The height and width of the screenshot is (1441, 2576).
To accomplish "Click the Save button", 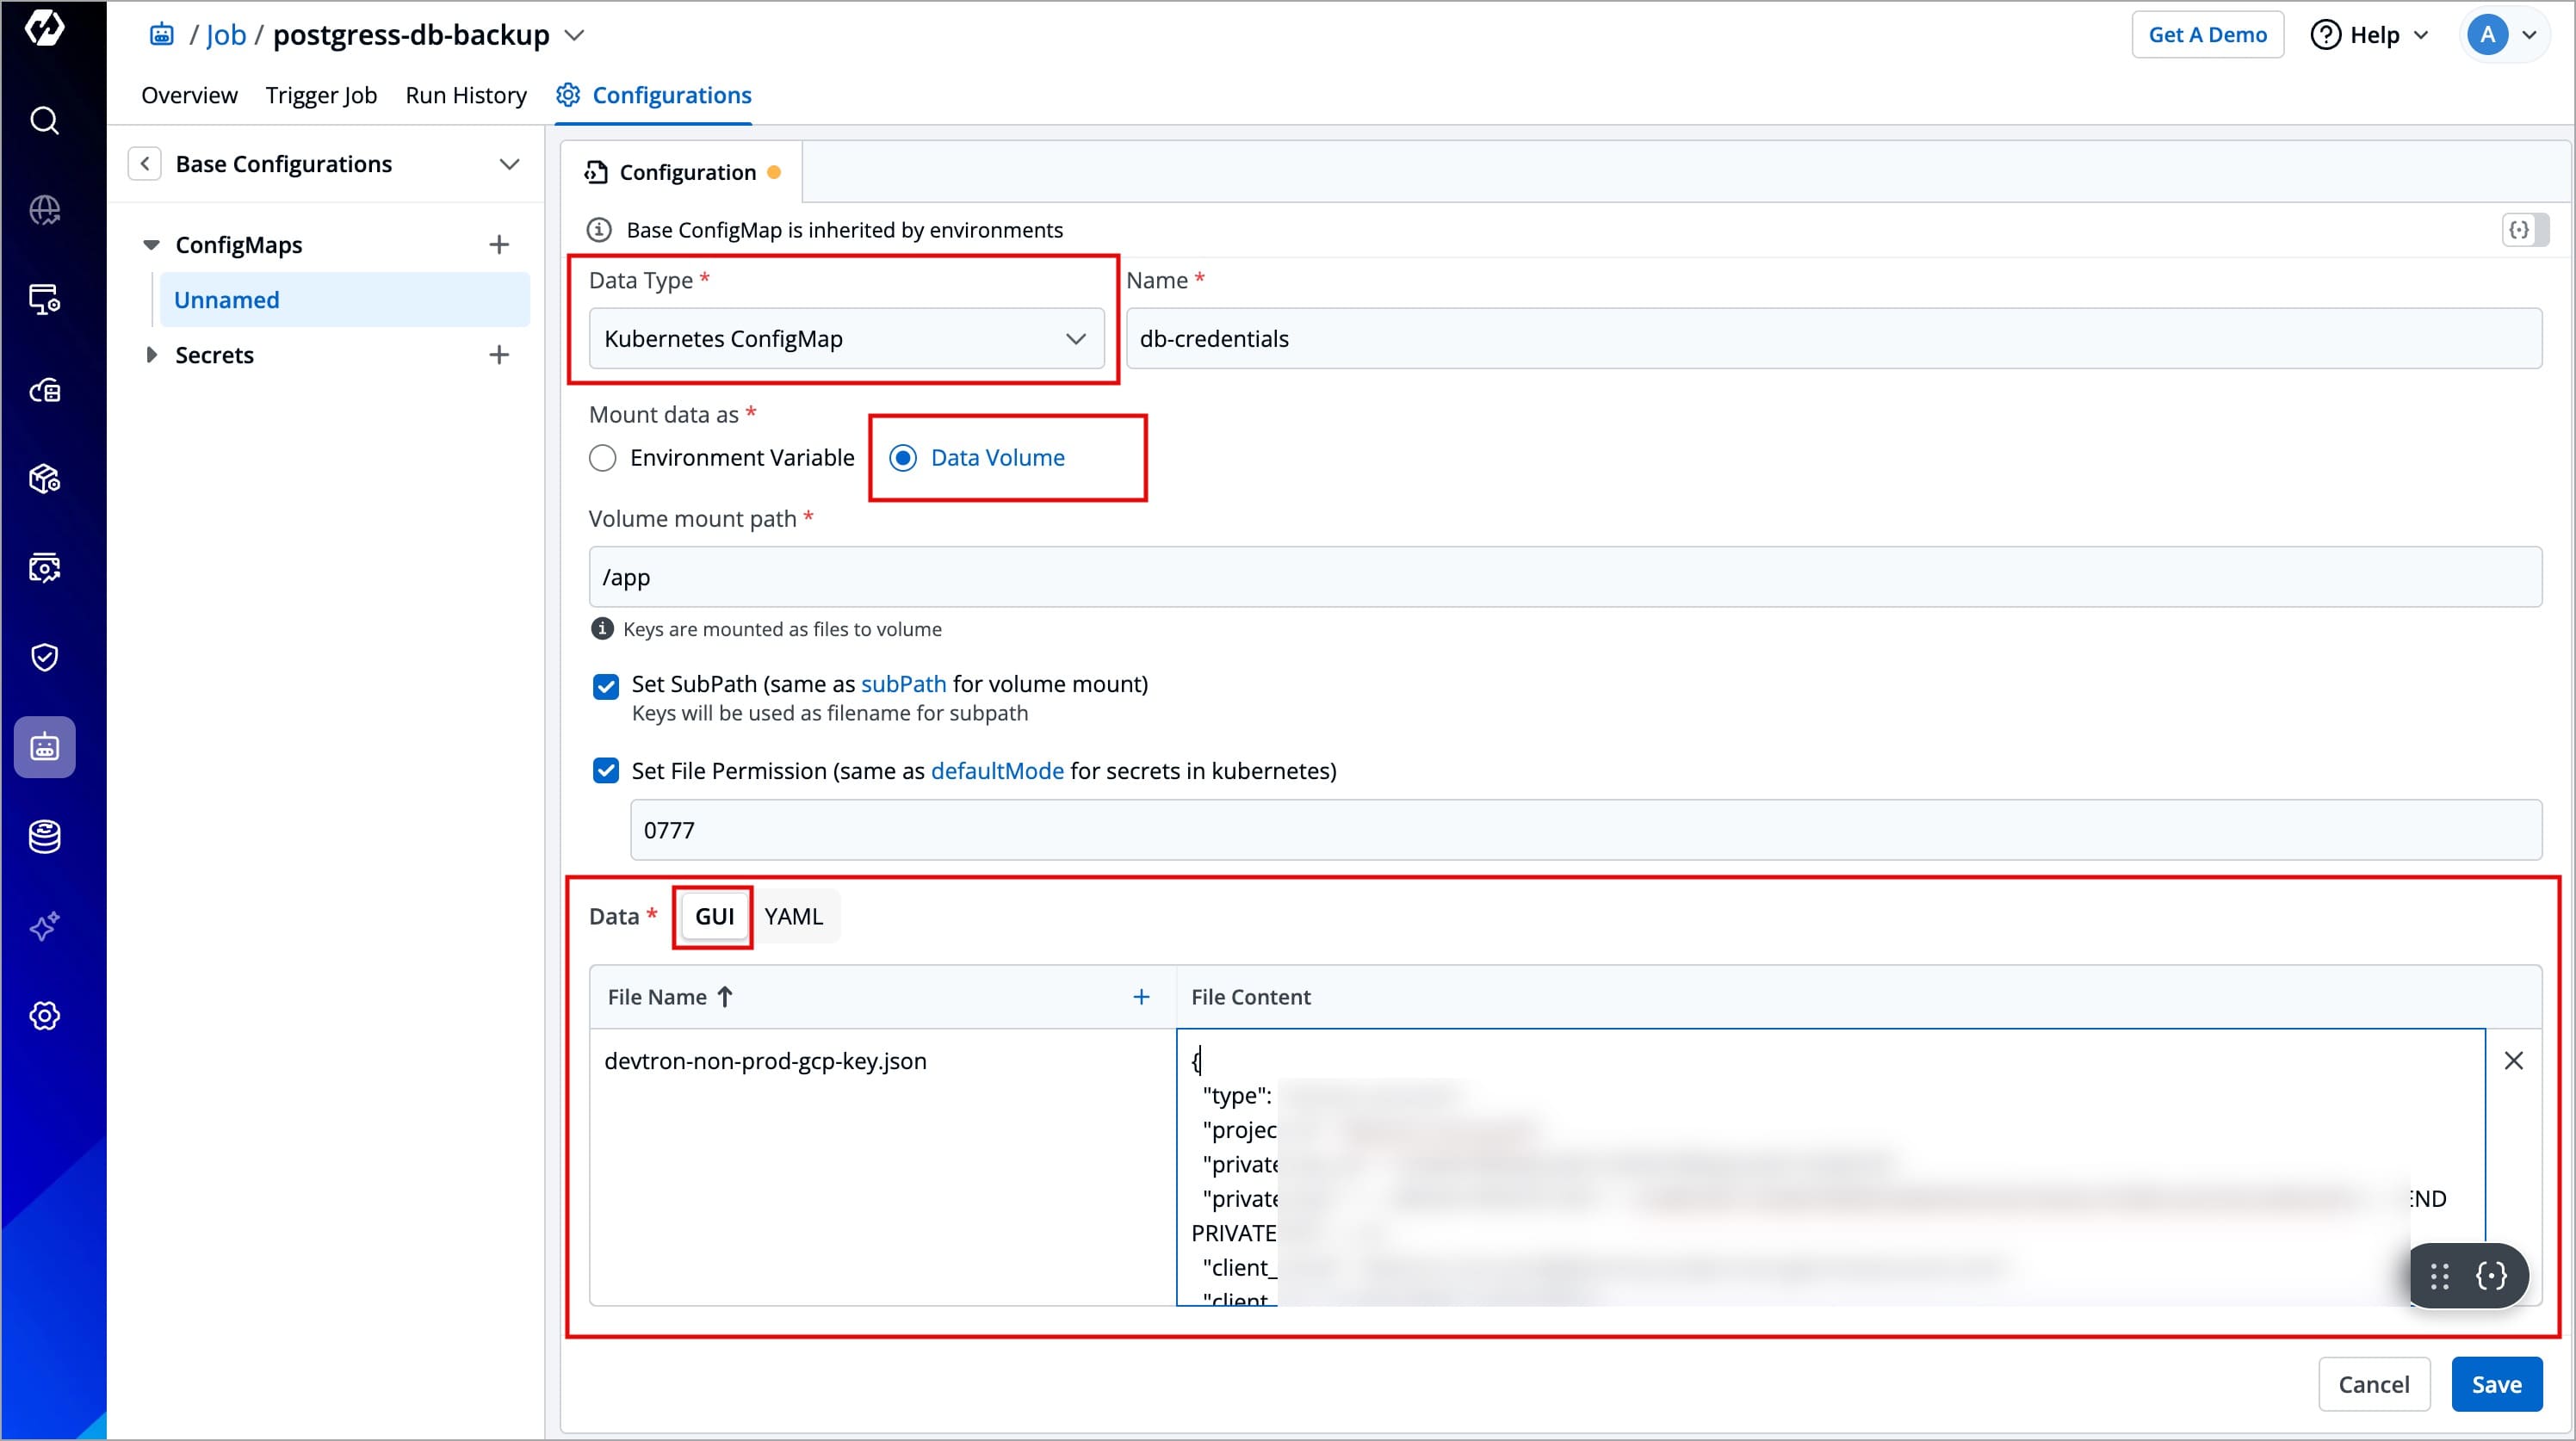I will [x=2496, y=1384].
